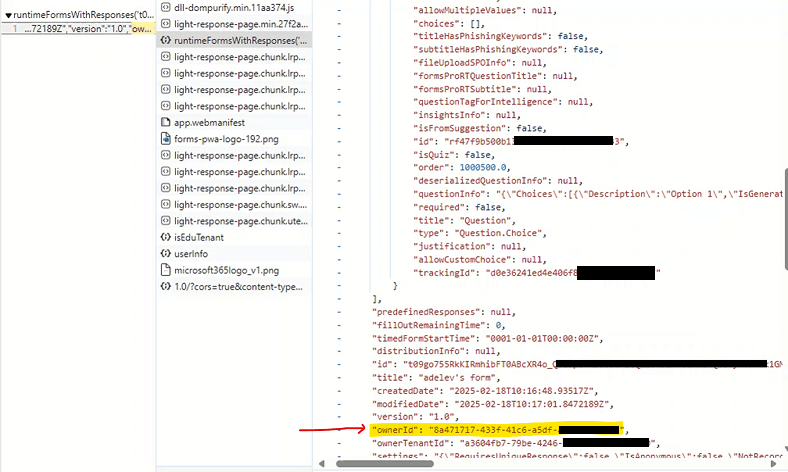This screenshot has height=472, width=788.
Task: Click the "isFromSuggestion": false line
Action: 480,128
